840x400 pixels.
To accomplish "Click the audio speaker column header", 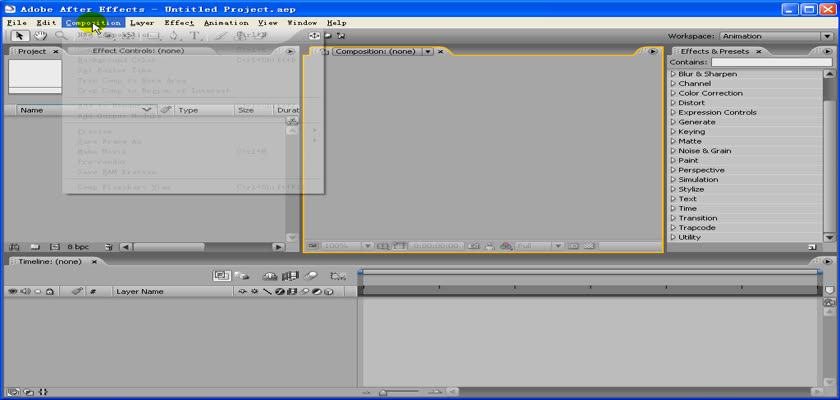I will point(25,291).
